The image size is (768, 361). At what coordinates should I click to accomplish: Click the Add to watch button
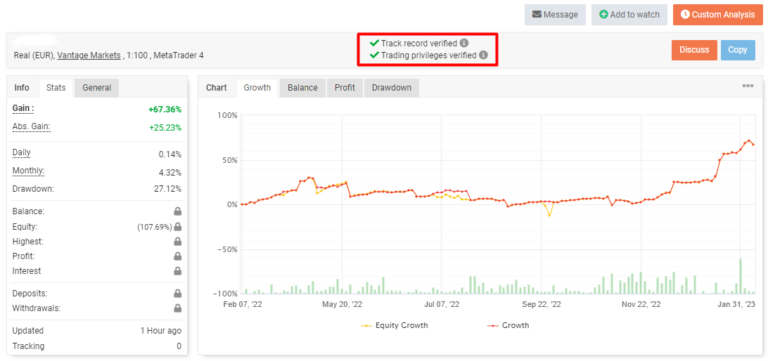click(x=629, y=15)
